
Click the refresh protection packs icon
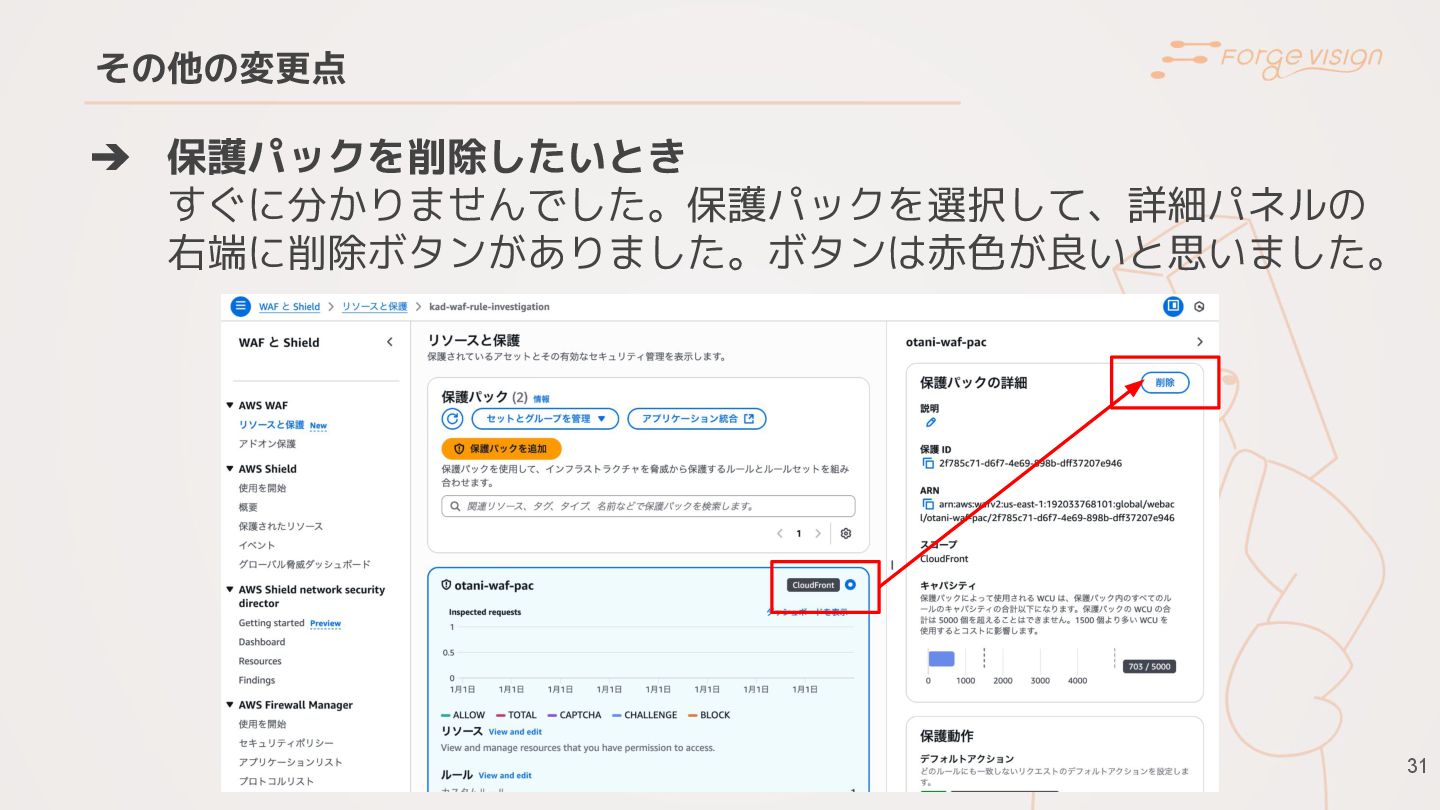coord(452,419)
